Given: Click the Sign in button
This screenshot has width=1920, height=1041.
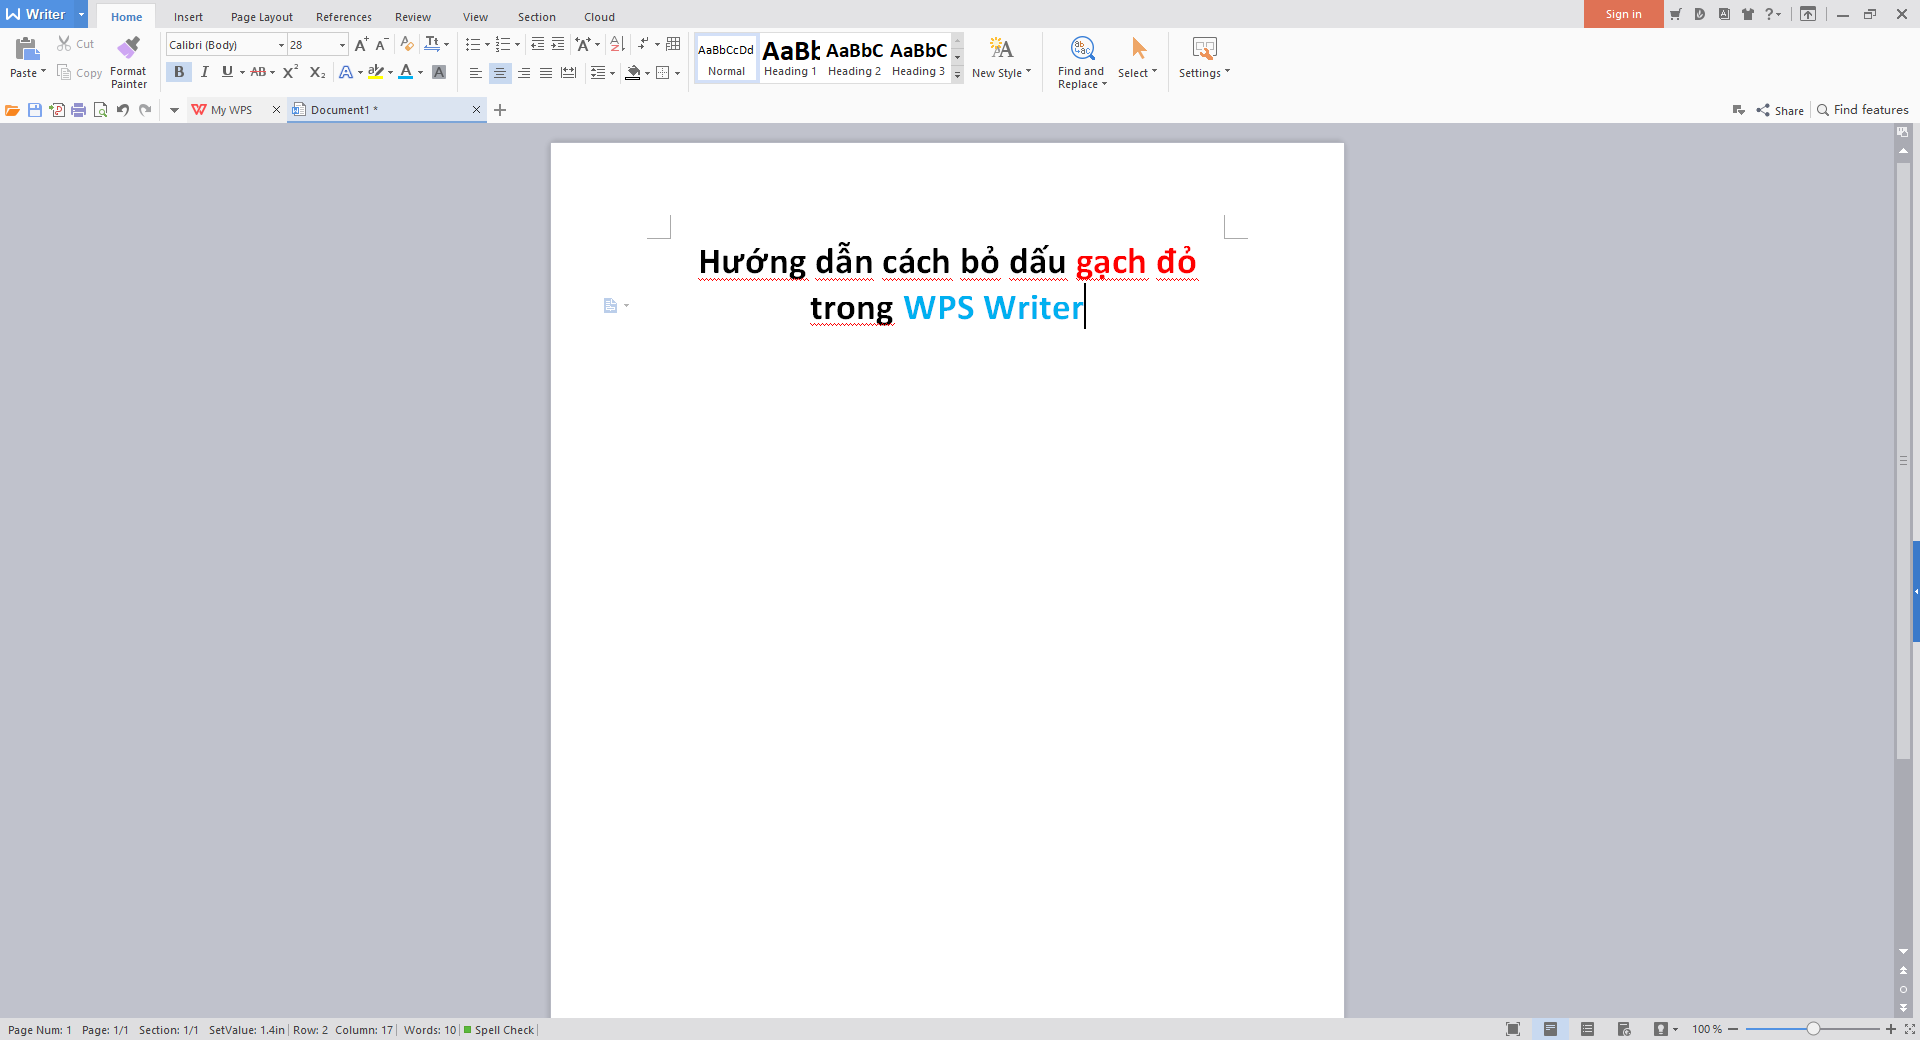Looking at the screenshot, I should click(1623, 14).
